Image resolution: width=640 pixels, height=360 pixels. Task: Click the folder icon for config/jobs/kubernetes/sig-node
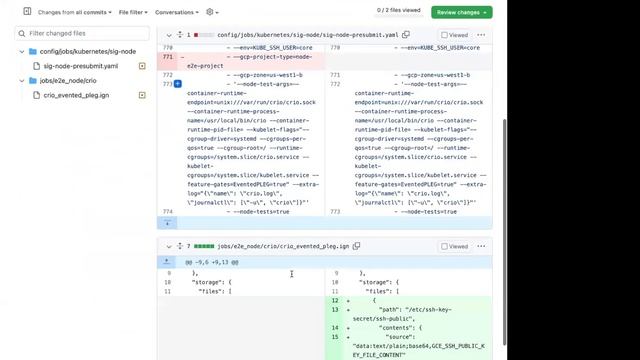[33, 51]
